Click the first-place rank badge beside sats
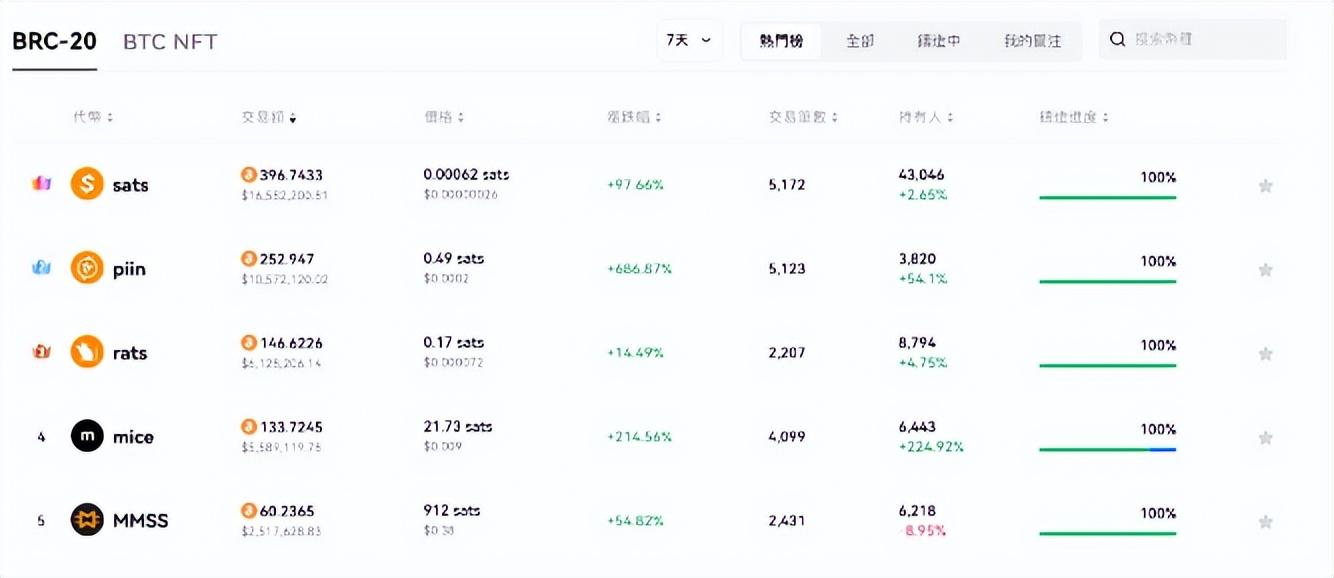1334x578 pixels. tap(41, 184)
